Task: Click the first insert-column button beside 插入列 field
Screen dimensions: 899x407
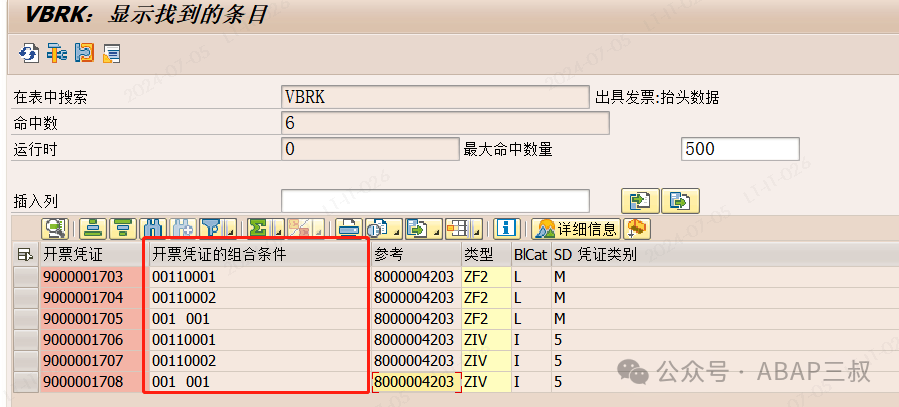Action: [x=640, y=201]
